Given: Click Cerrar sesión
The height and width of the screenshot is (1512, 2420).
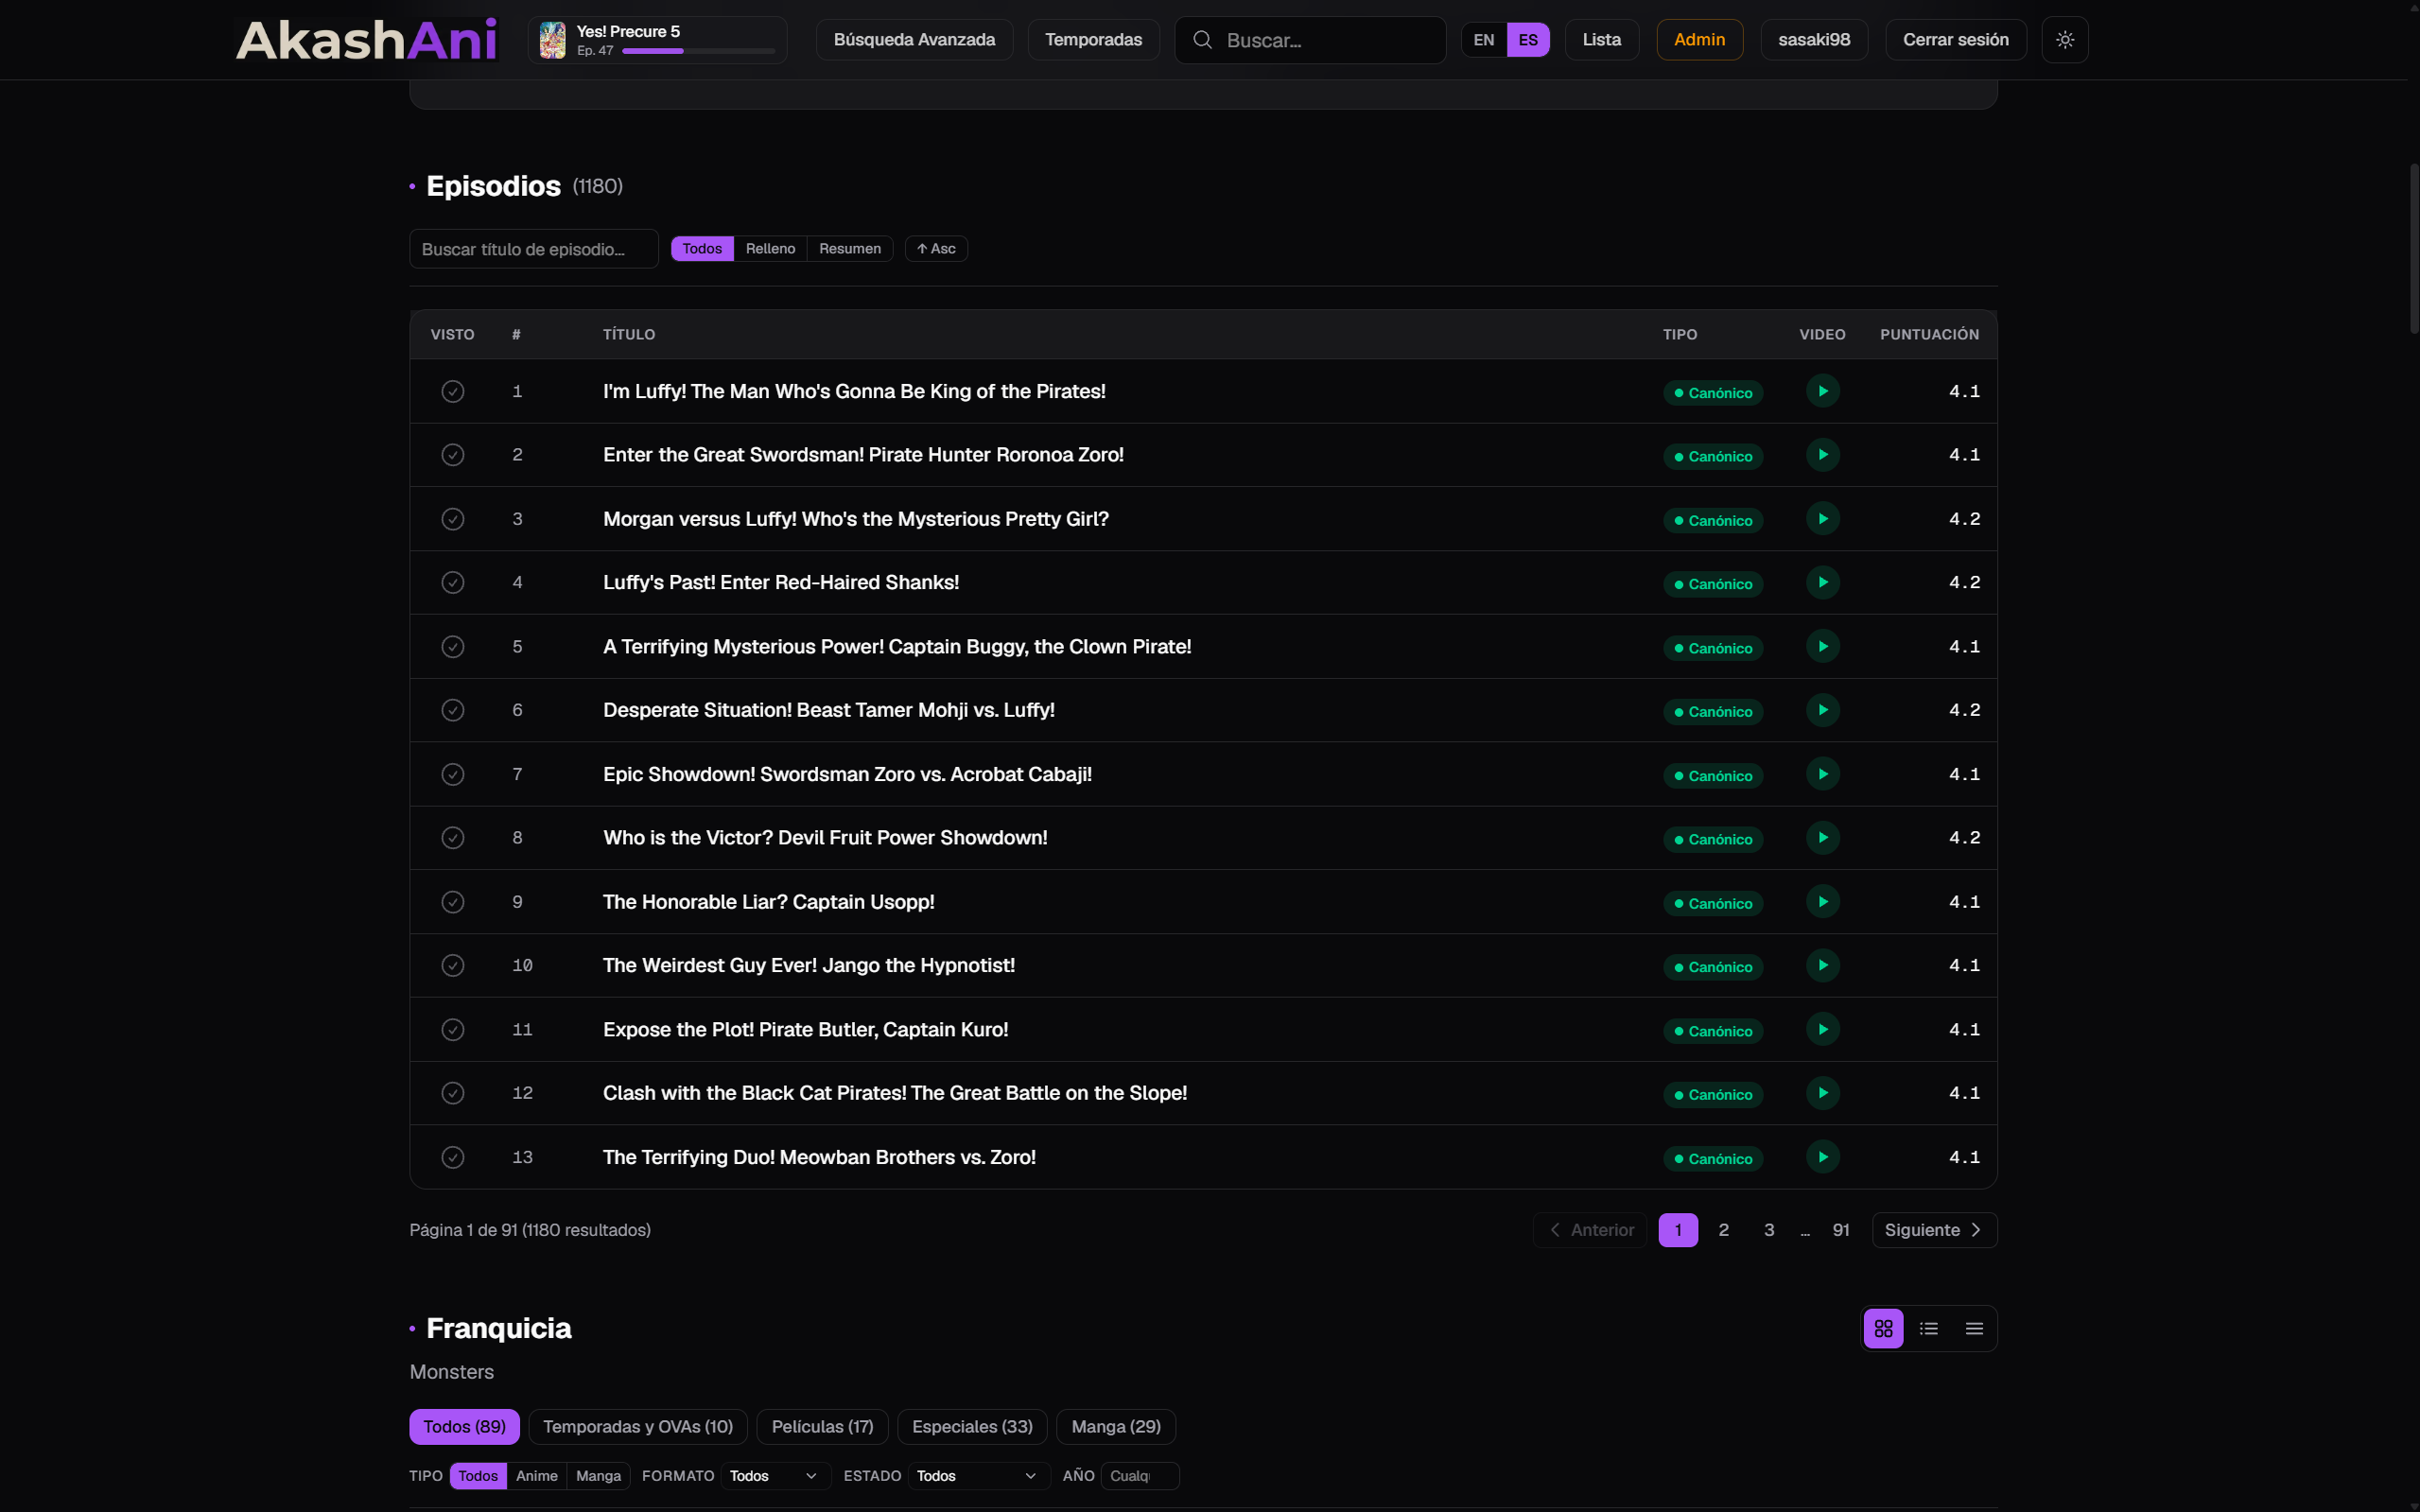Looking at the screenshot, I should pyautogui.click(x=1955, y=40).
